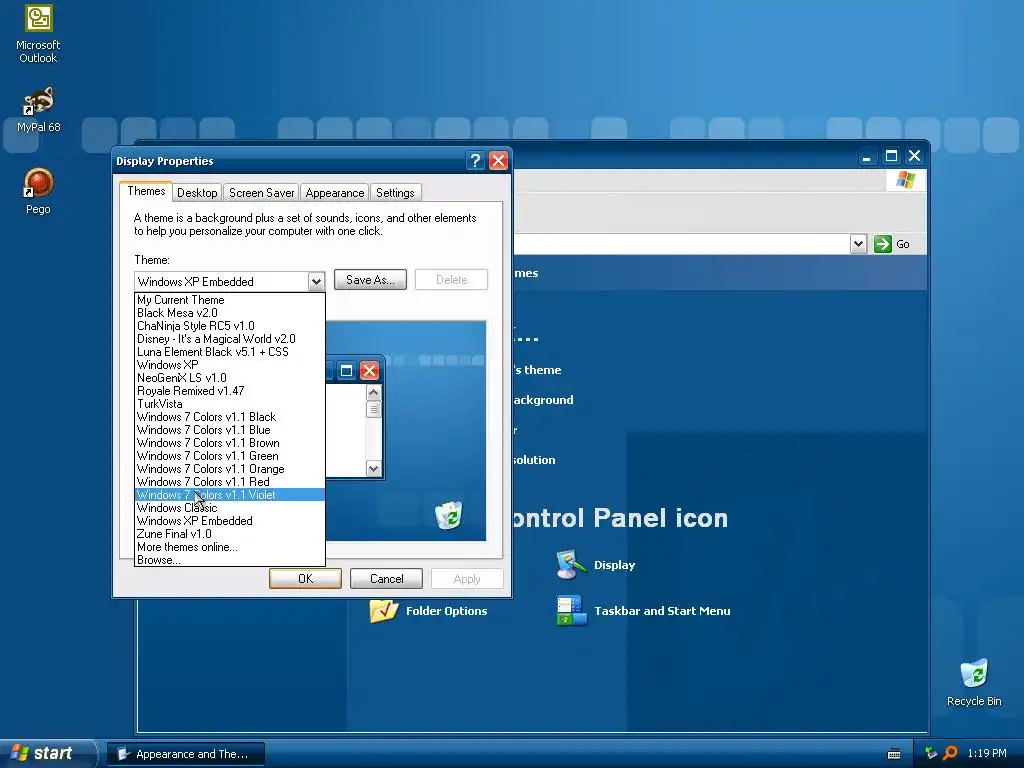1024x768 pixels.
Task: Choose Royale Remixed v1.47 theme
Action: (x=230, y=391)
